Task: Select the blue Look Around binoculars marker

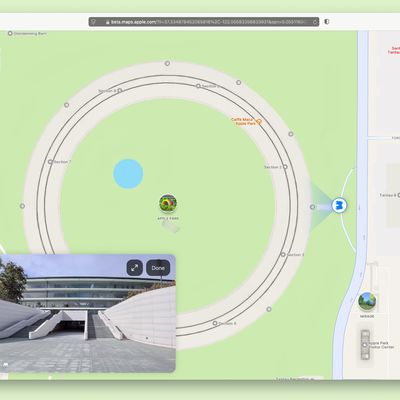Action: (339, 205)
